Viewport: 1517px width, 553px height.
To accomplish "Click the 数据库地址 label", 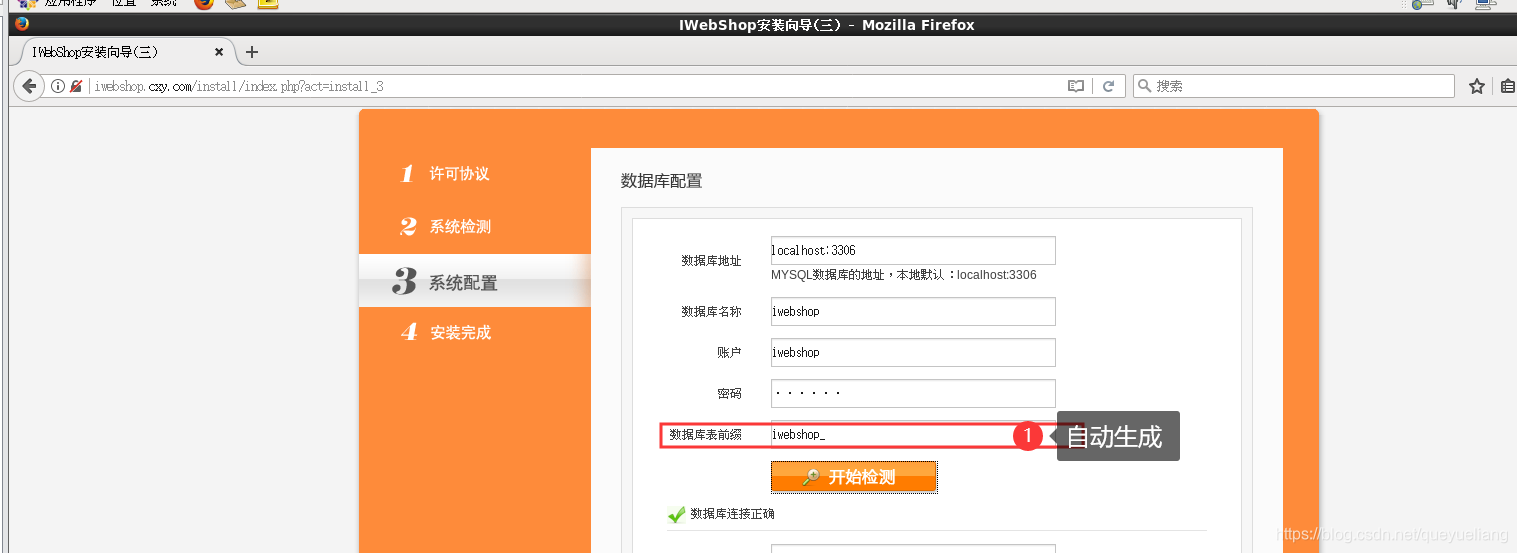I will point(711,261).
